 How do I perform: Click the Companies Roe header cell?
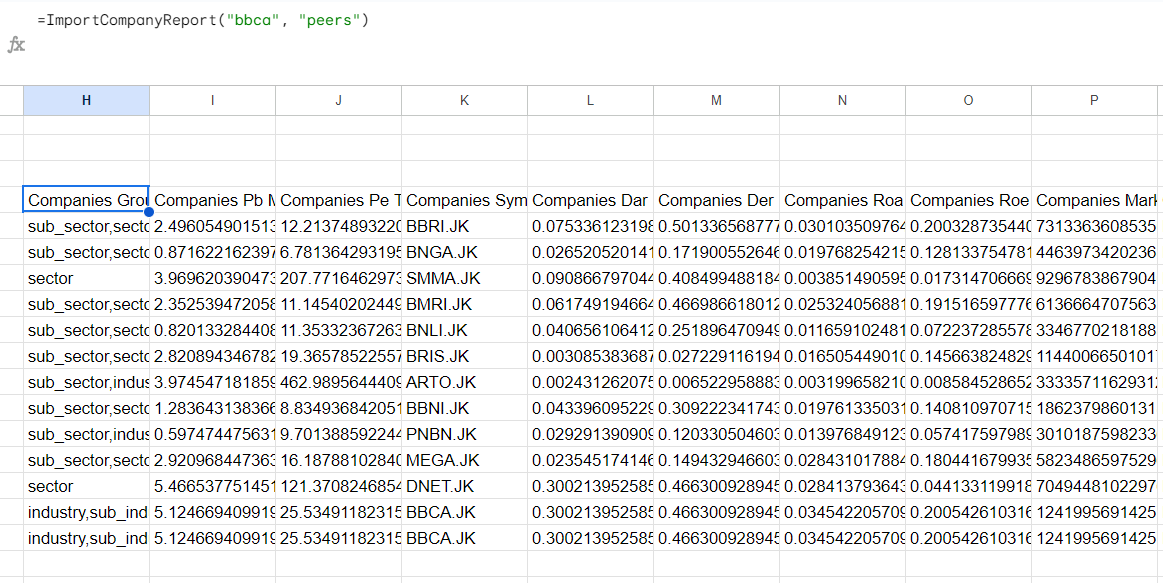point(967,200)
